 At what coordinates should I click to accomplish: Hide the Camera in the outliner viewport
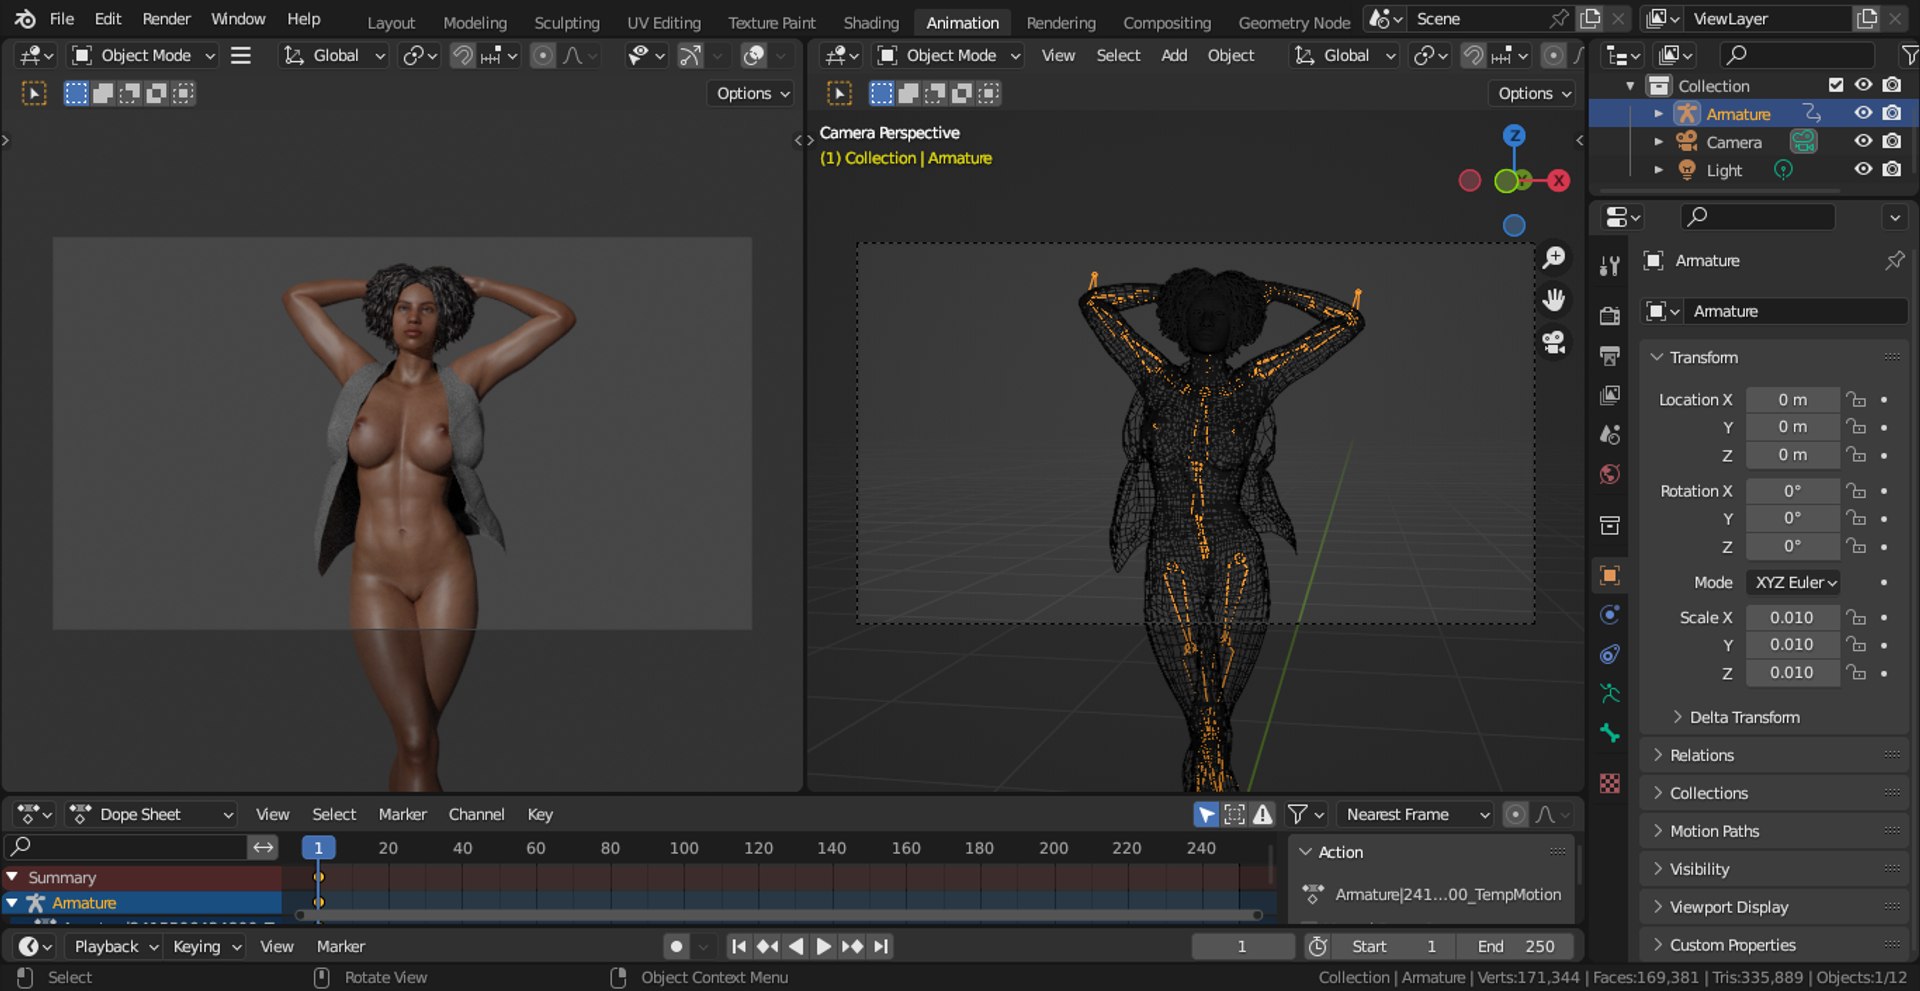[x=1863, y=141]
